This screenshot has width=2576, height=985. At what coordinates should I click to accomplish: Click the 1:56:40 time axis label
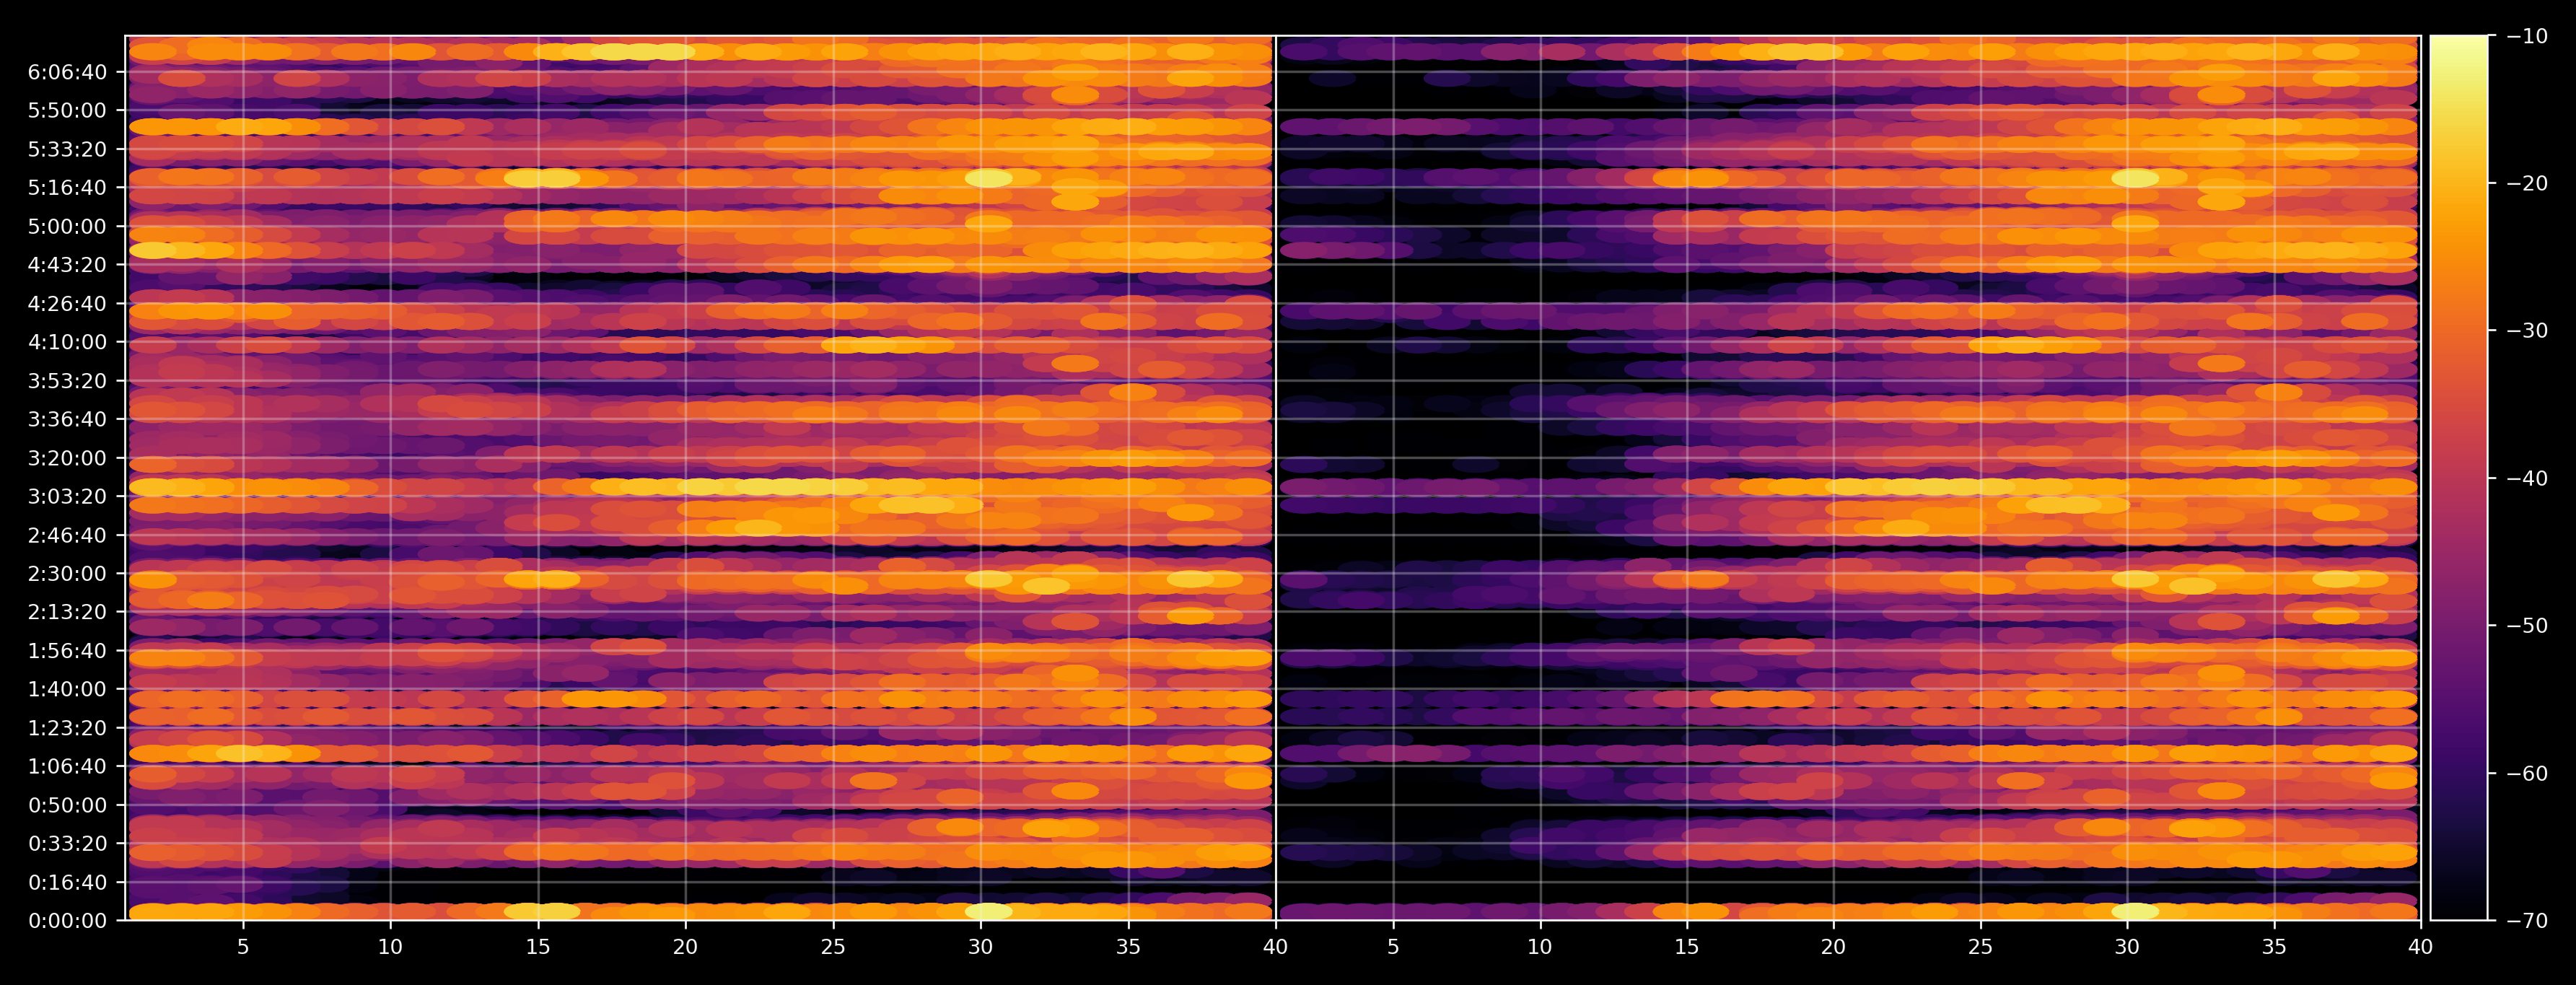pyautogui.click(x=67, y=651)
